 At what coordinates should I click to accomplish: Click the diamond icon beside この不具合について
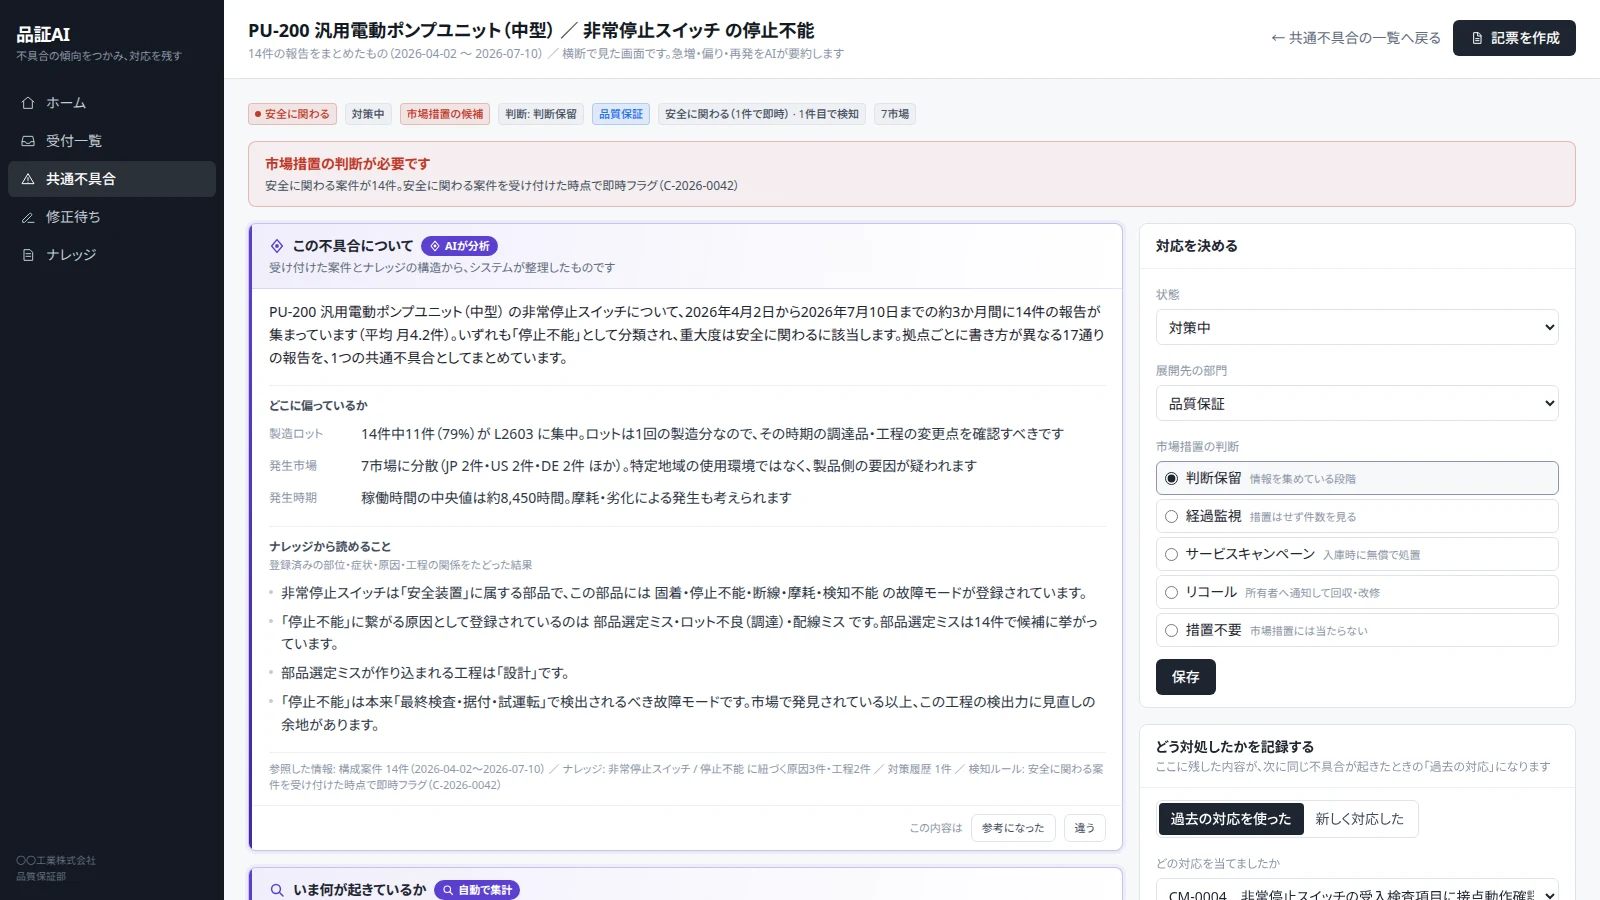click(x=277, y=246)
